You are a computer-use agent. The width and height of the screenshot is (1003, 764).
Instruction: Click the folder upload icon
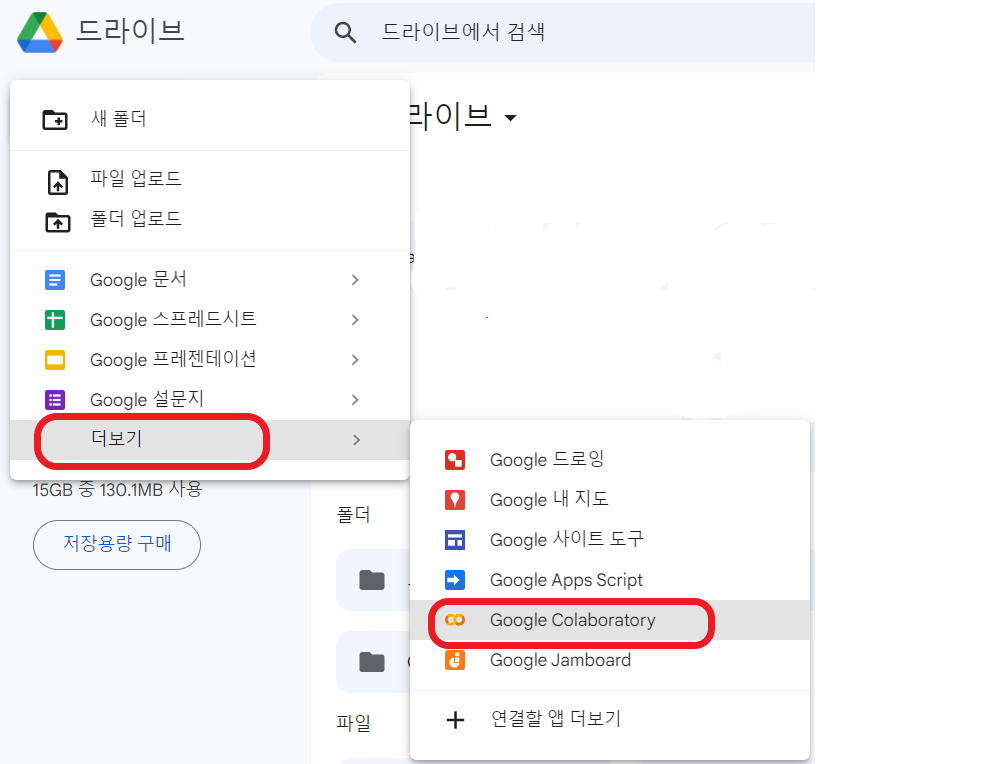[x=58, y=222]
